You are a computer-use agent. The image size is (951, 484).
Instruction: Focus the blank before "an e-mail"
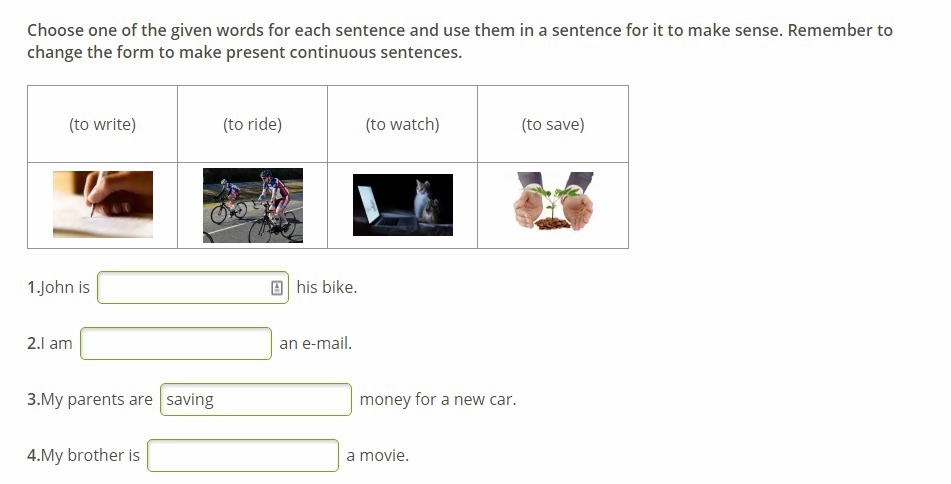176,344
